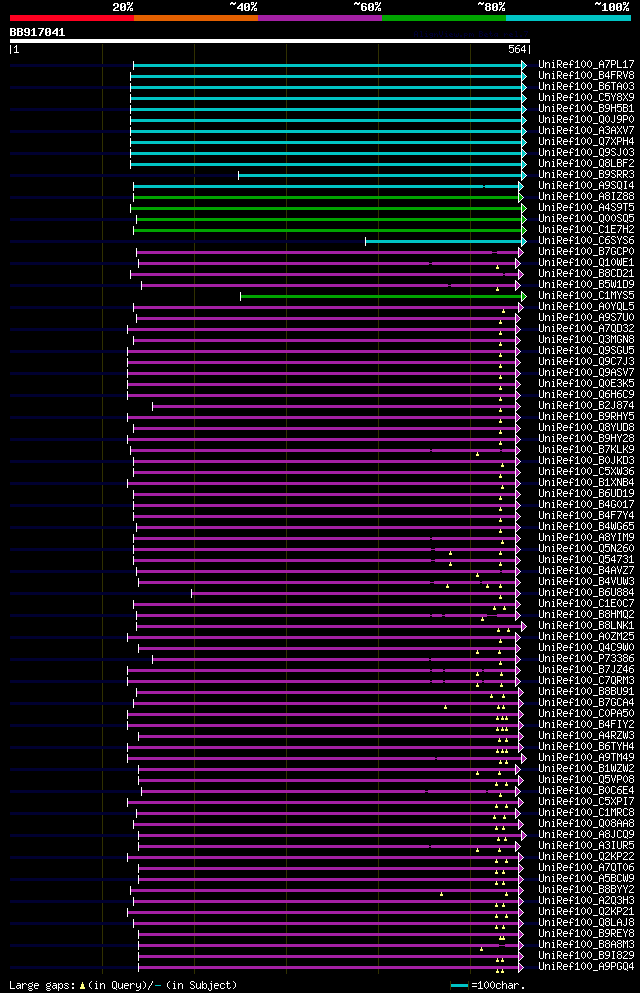Select the UniRef100_C0PA50 label
640x993 pixels.
pyautogui.click(x=586, y=713)
